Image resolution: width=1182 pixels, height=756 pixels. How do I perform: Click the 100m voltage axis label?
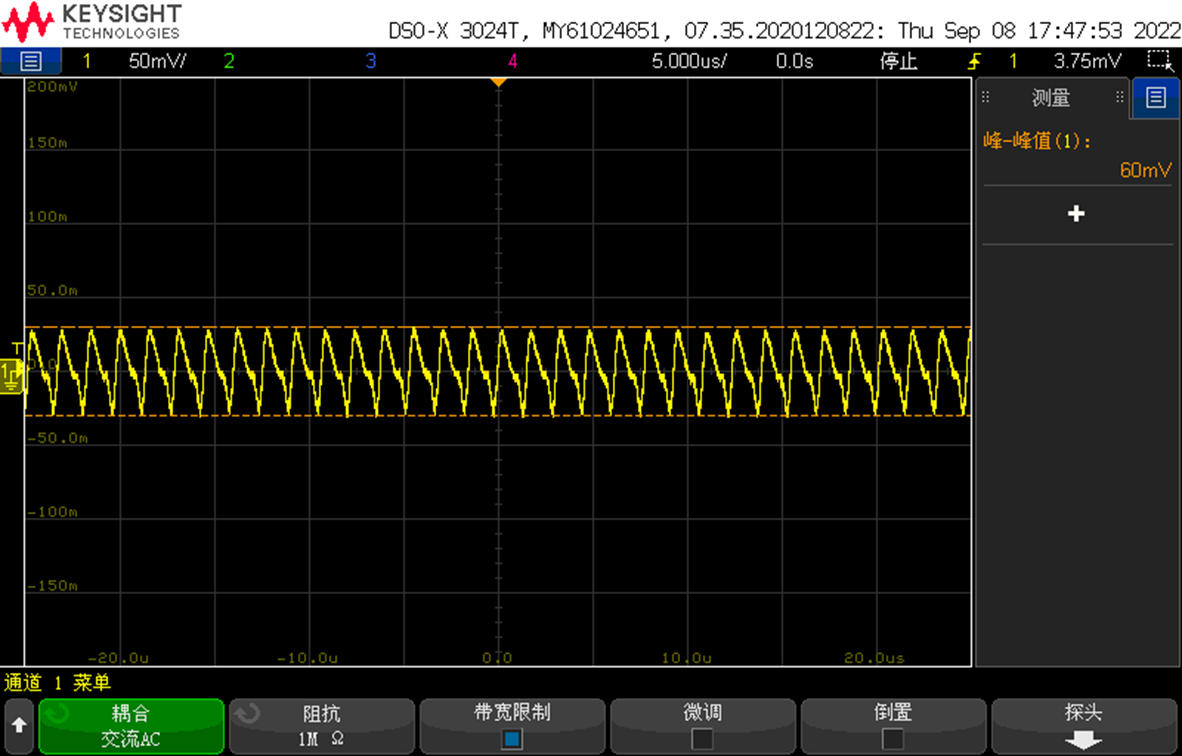[47, 217]
